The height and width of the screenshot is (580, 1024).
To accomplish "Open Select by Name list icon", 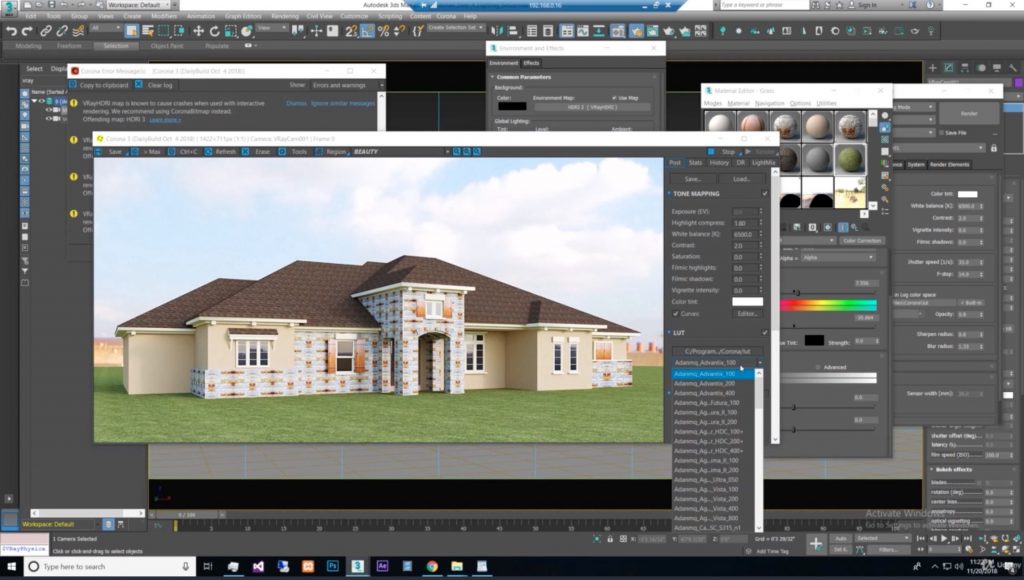I will coord(148,31).
